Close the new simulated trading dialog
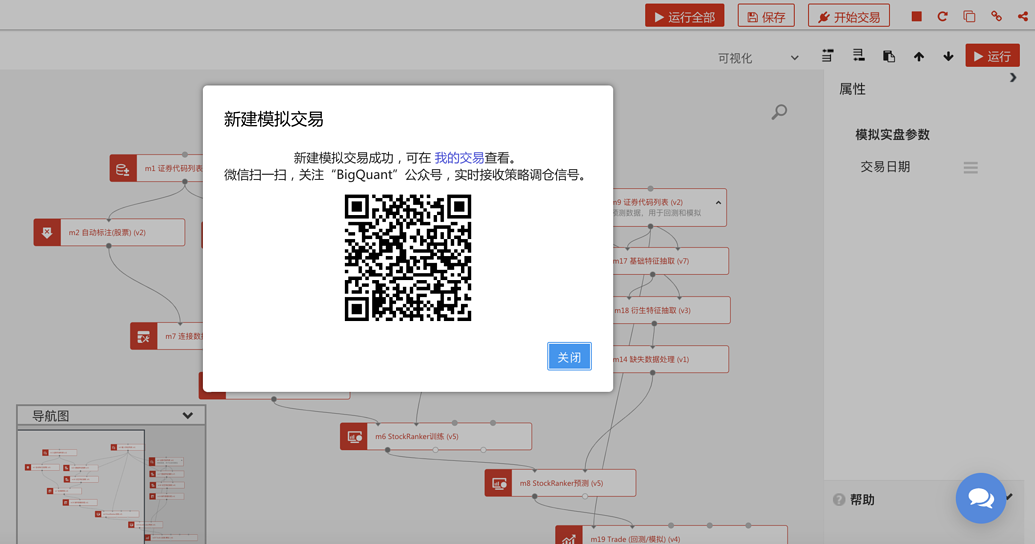 coord(569,357)
